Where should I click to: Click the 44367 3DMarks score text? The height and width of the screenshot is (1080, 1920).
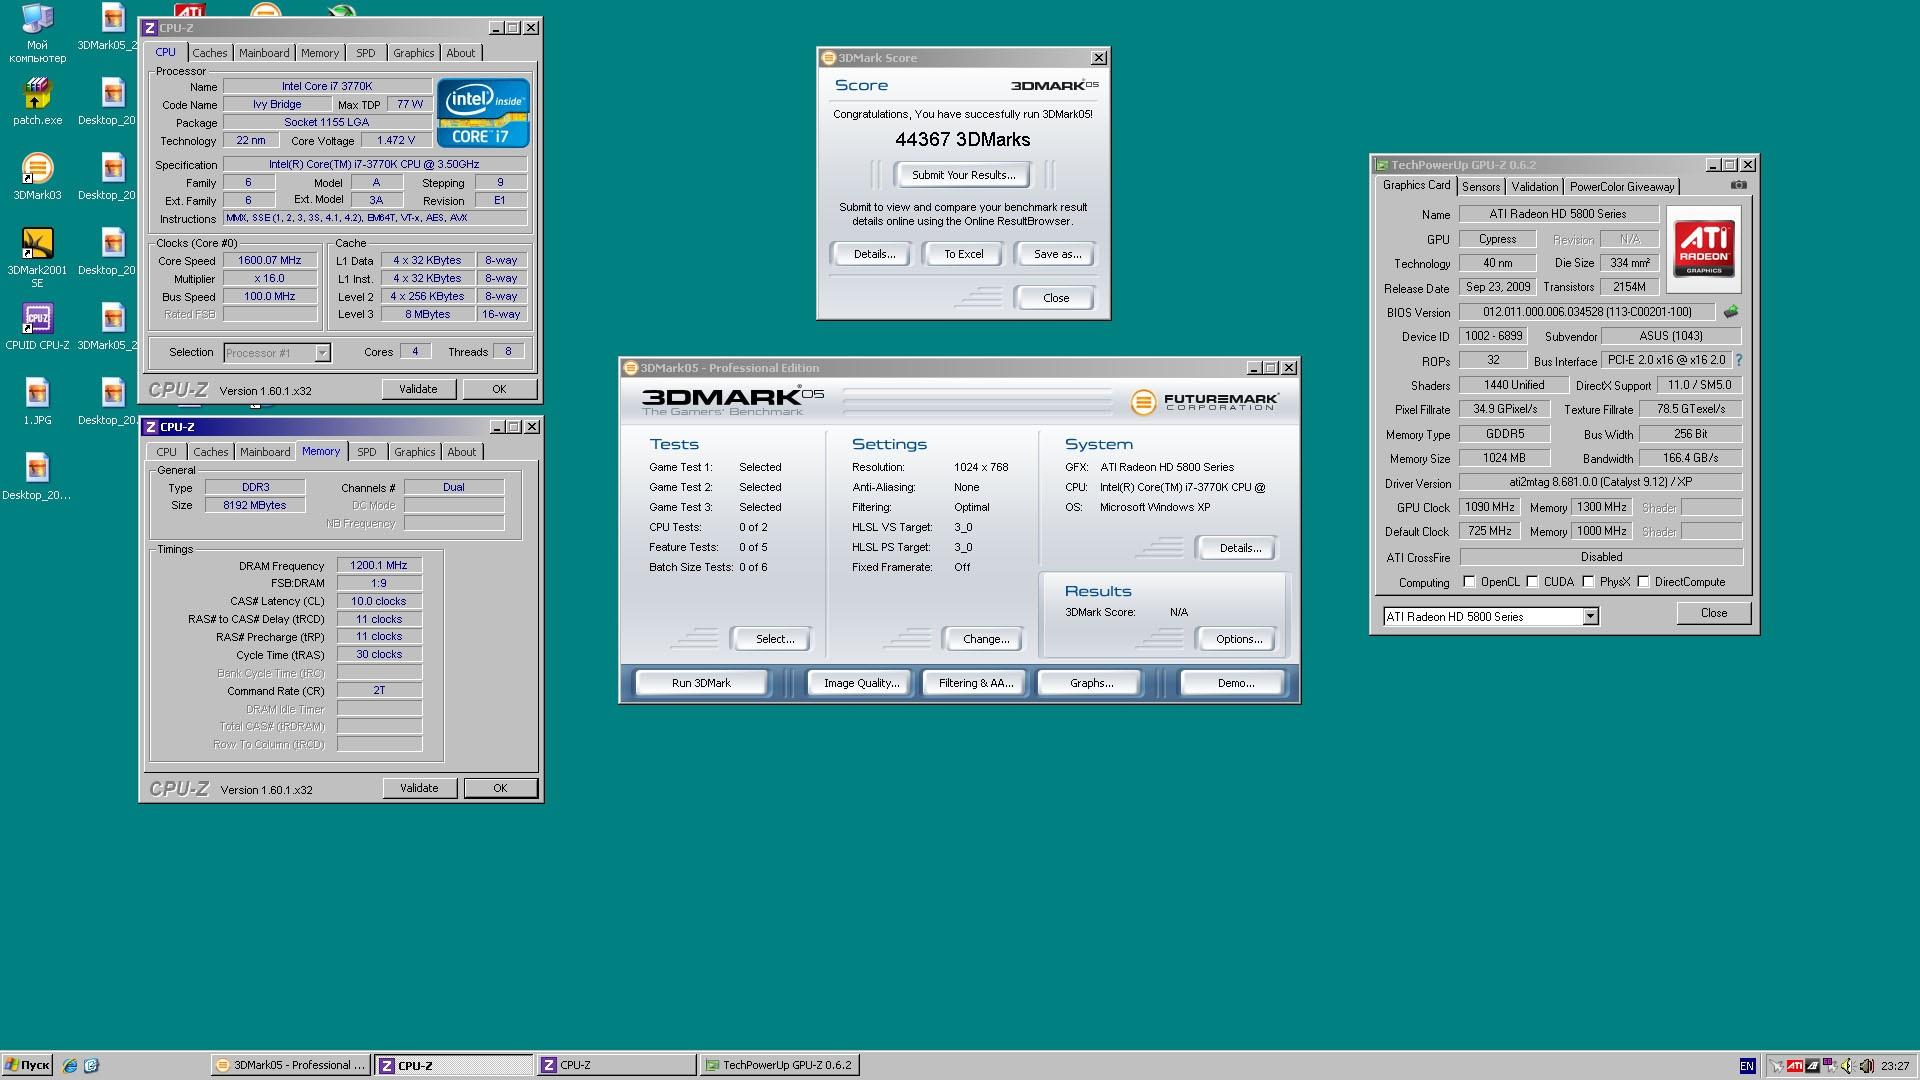click(962, 140)
